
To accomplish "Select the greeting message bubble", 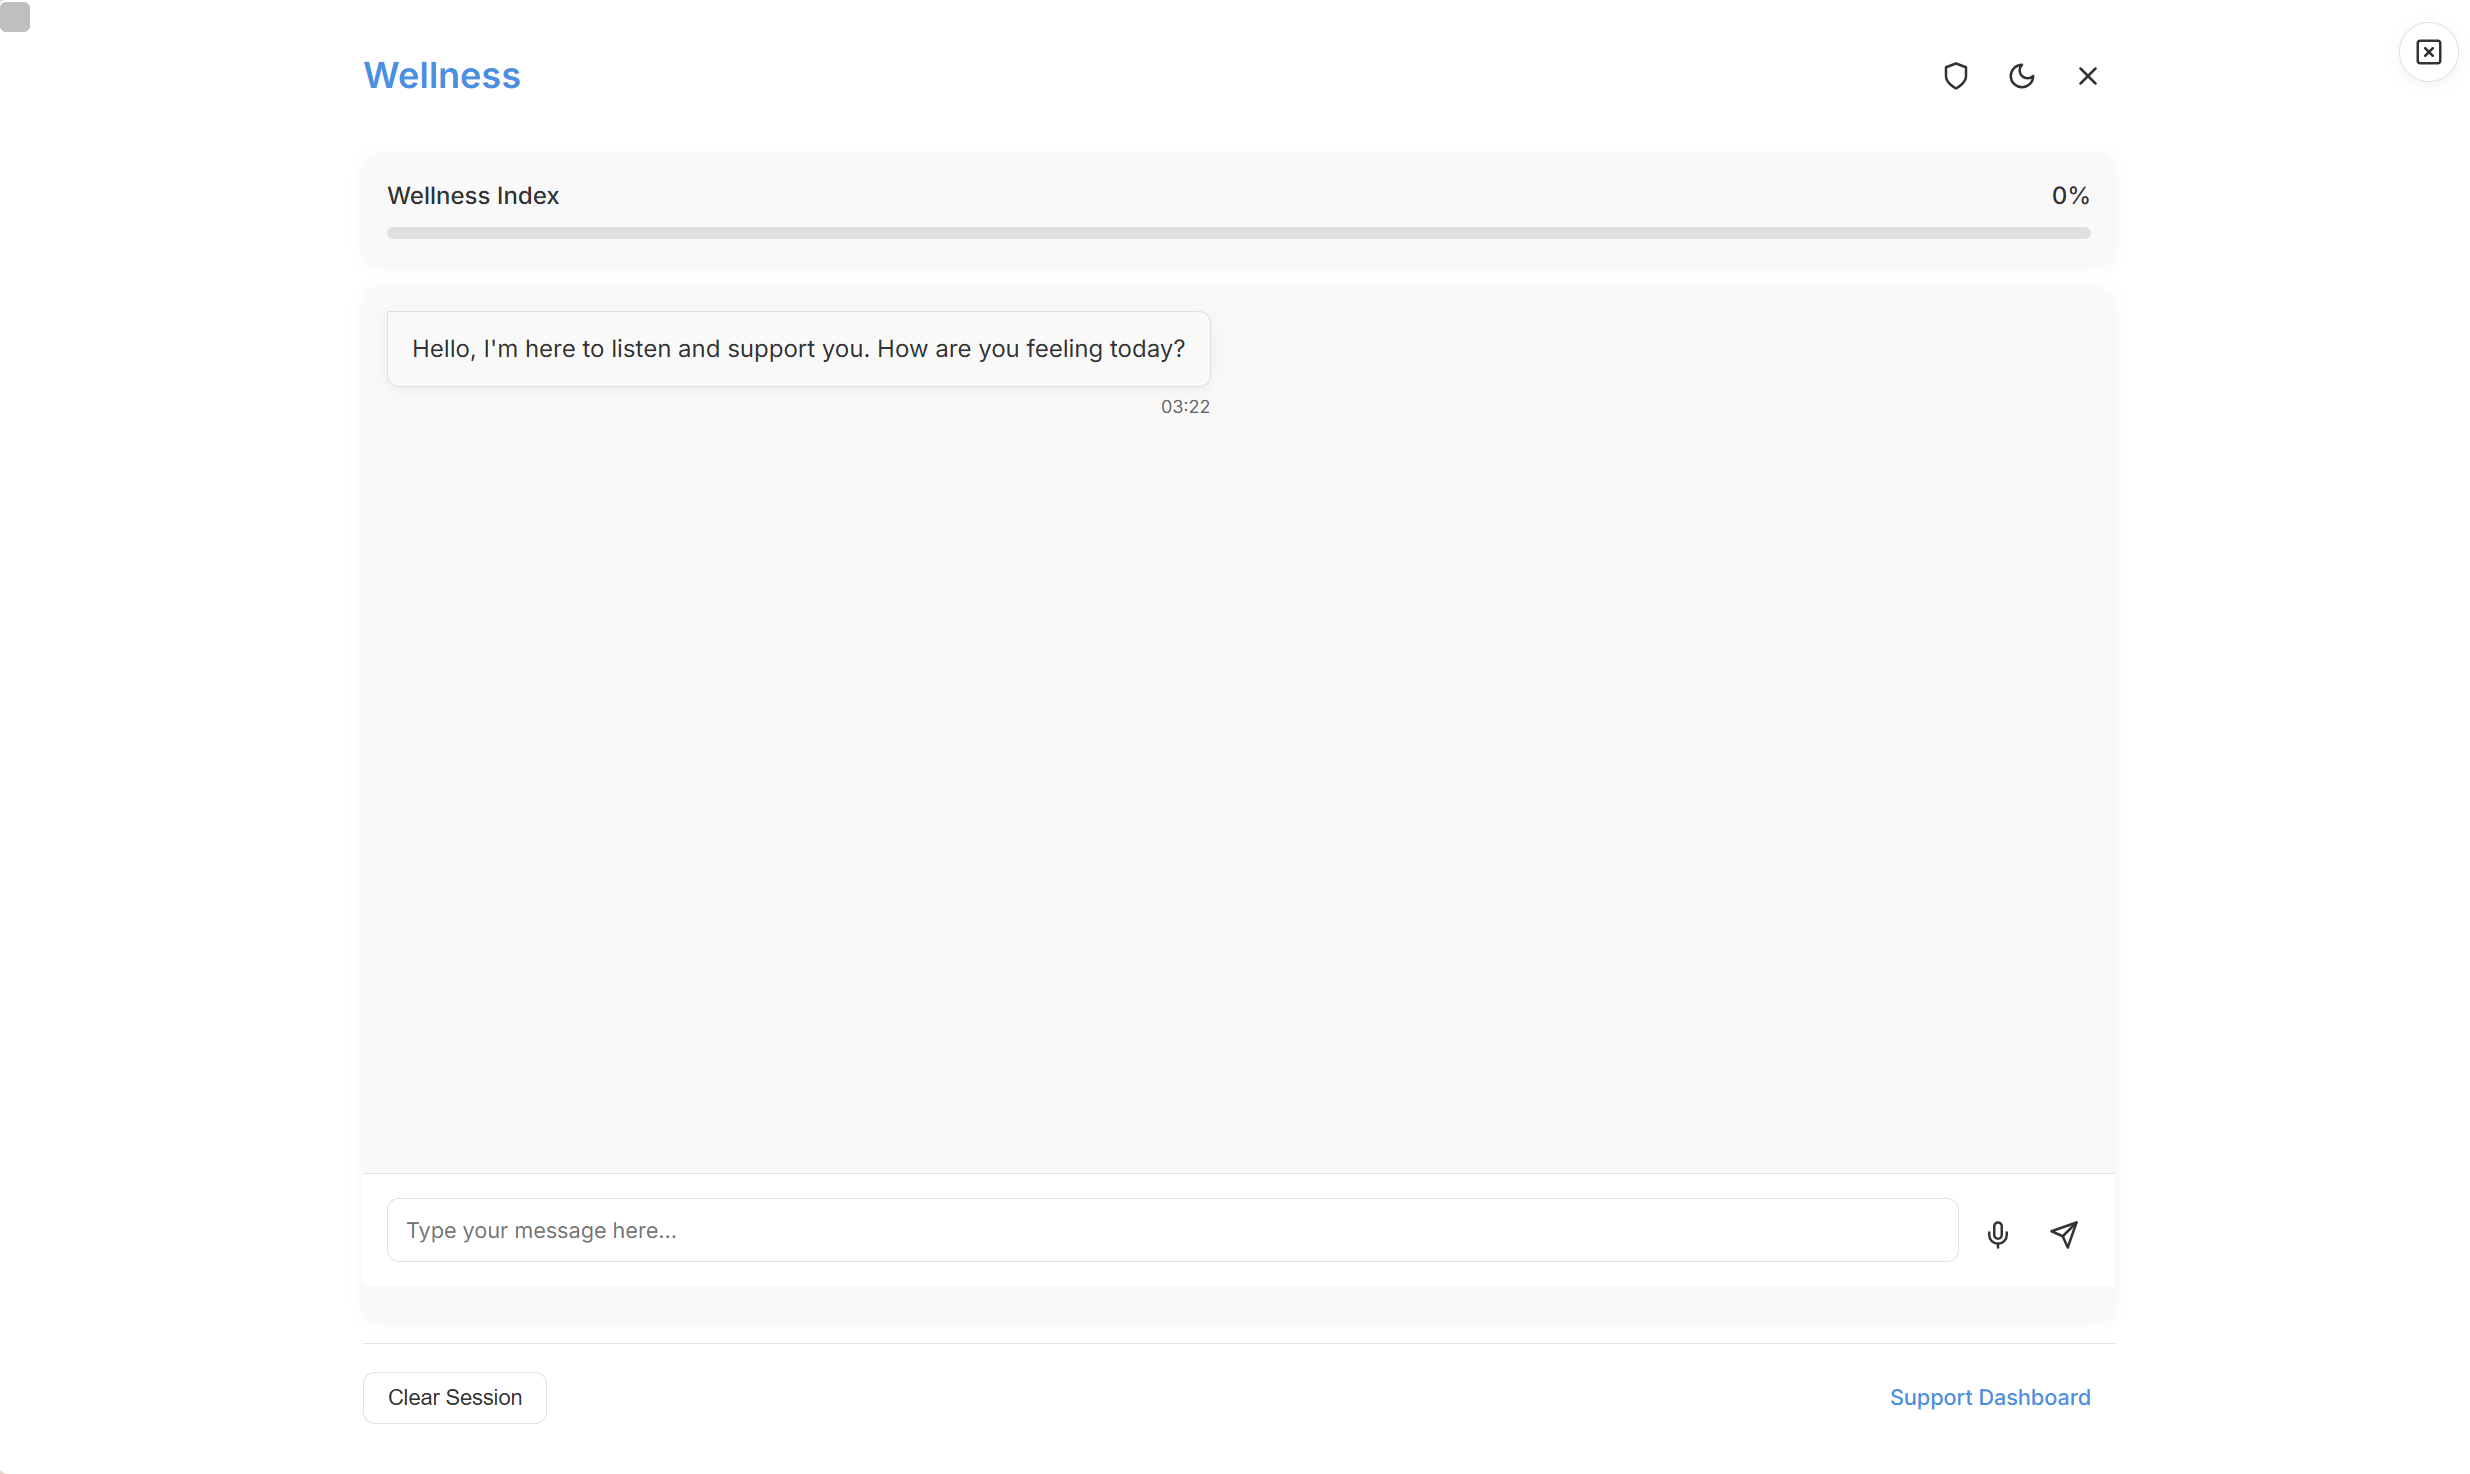I will coord(798,349).
